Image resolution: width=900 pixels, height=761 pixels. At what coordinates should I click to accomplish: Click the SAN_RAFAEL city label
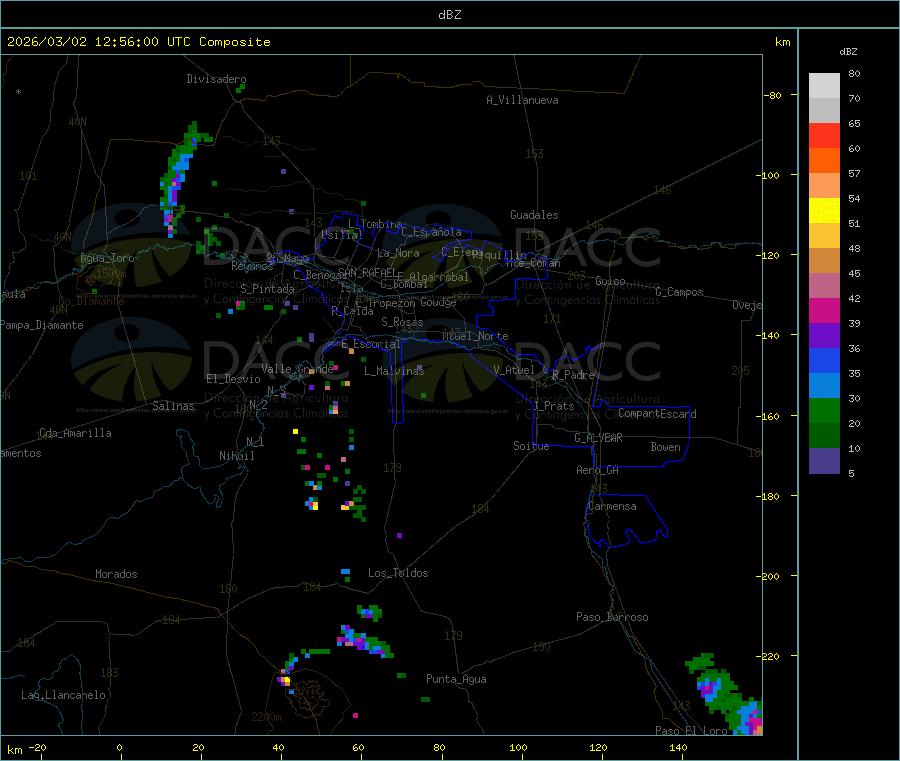click(x=367, y=272)
